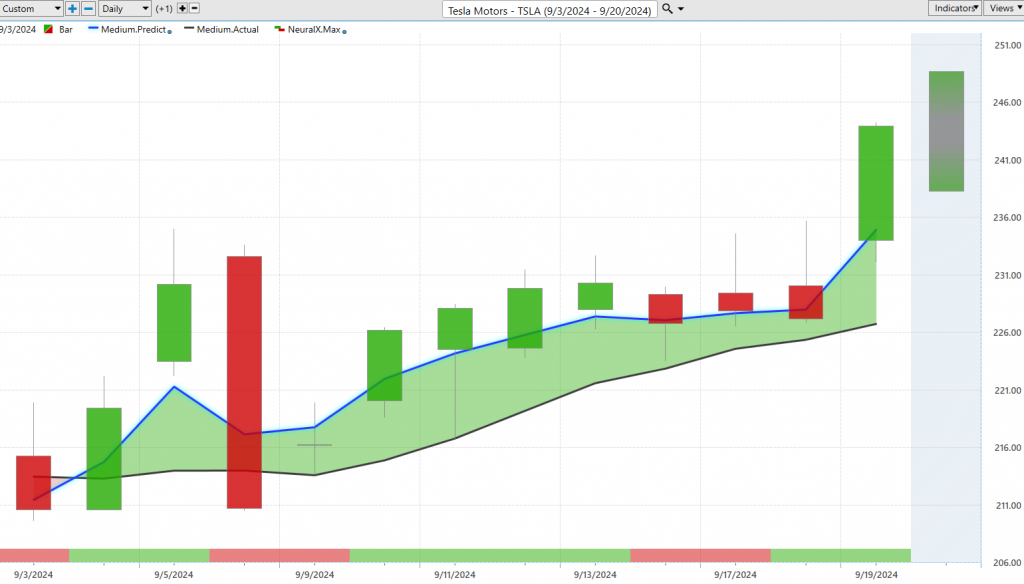This screenshot has height=584, width=1024.
Task: Click the NeuralX.Max legend label
Action: click(x=314, y=29)
